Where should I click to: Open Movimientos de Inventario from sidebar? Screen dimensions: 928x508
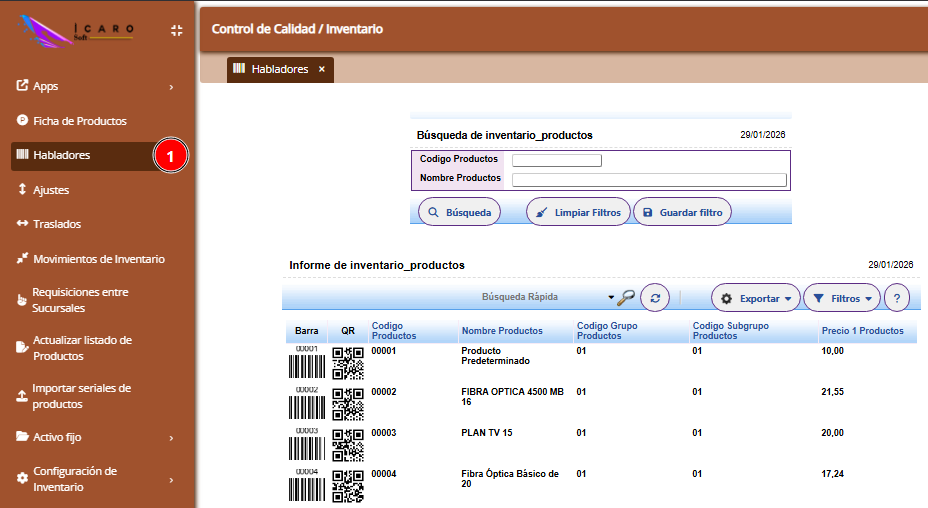[x=98, y=259]
